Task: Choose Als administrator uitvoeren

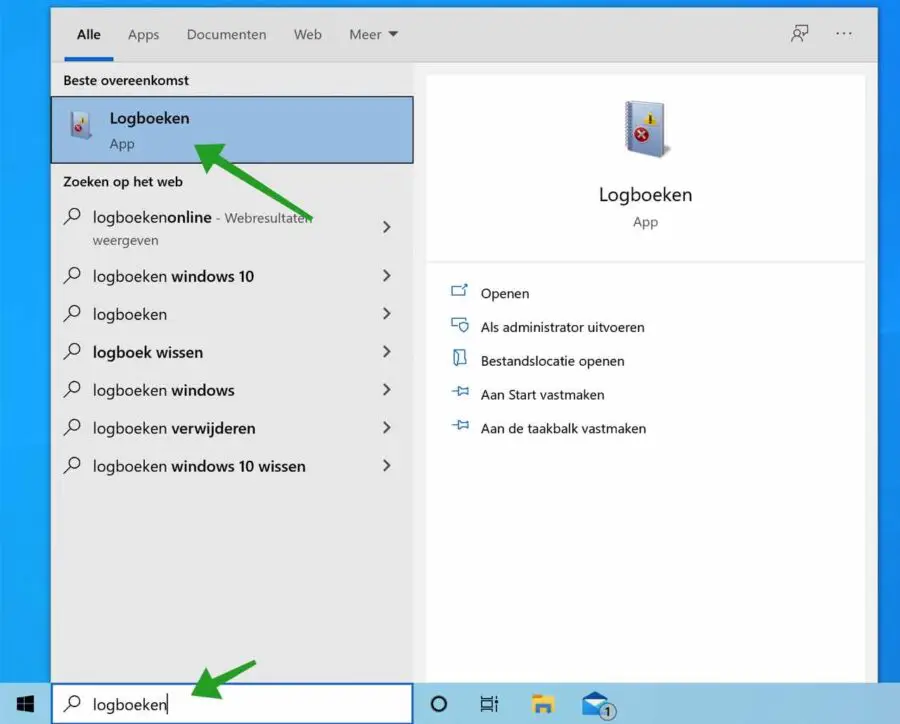Action: tap(562, 327)
